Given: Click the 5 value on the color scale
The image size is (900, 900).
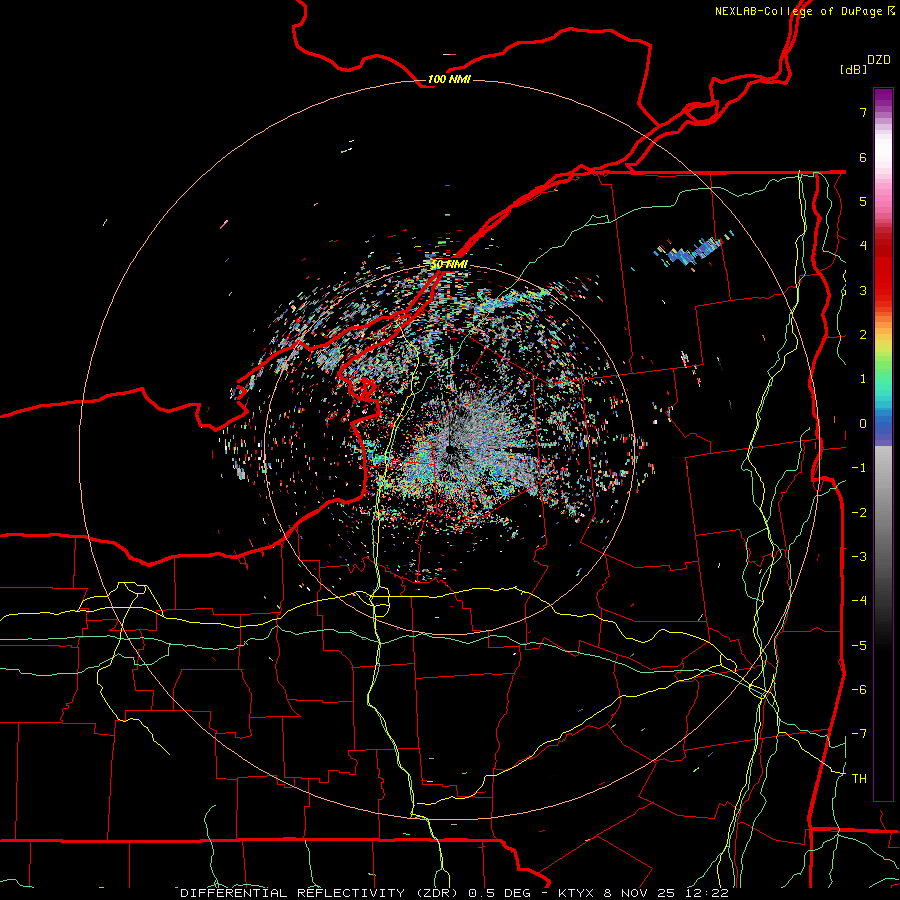Looking at the screenshot, I should click(x=863, y=201).
